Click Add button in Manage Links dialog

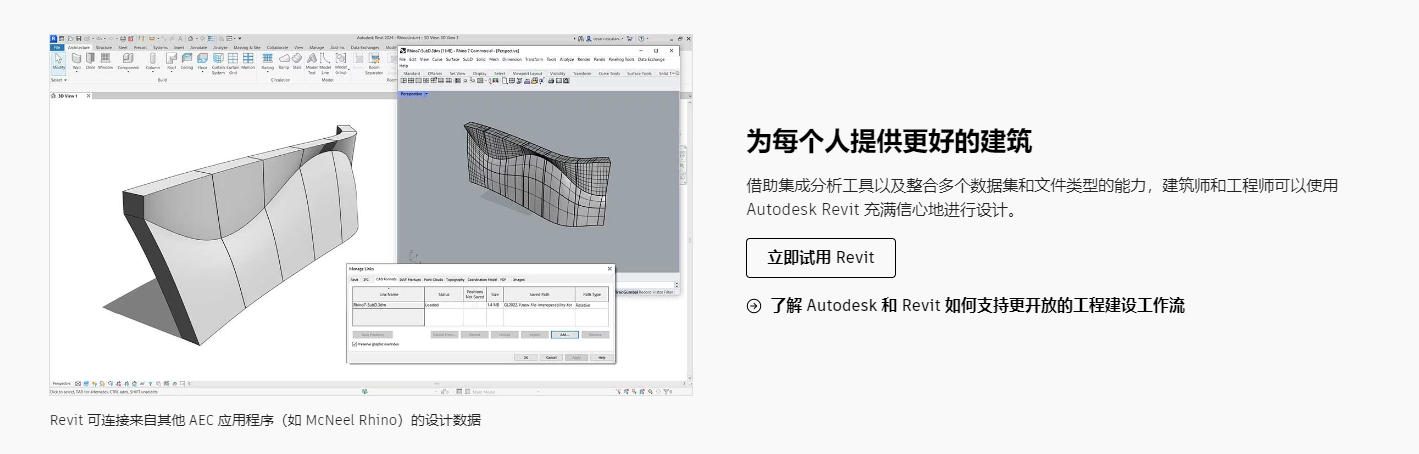563,334
